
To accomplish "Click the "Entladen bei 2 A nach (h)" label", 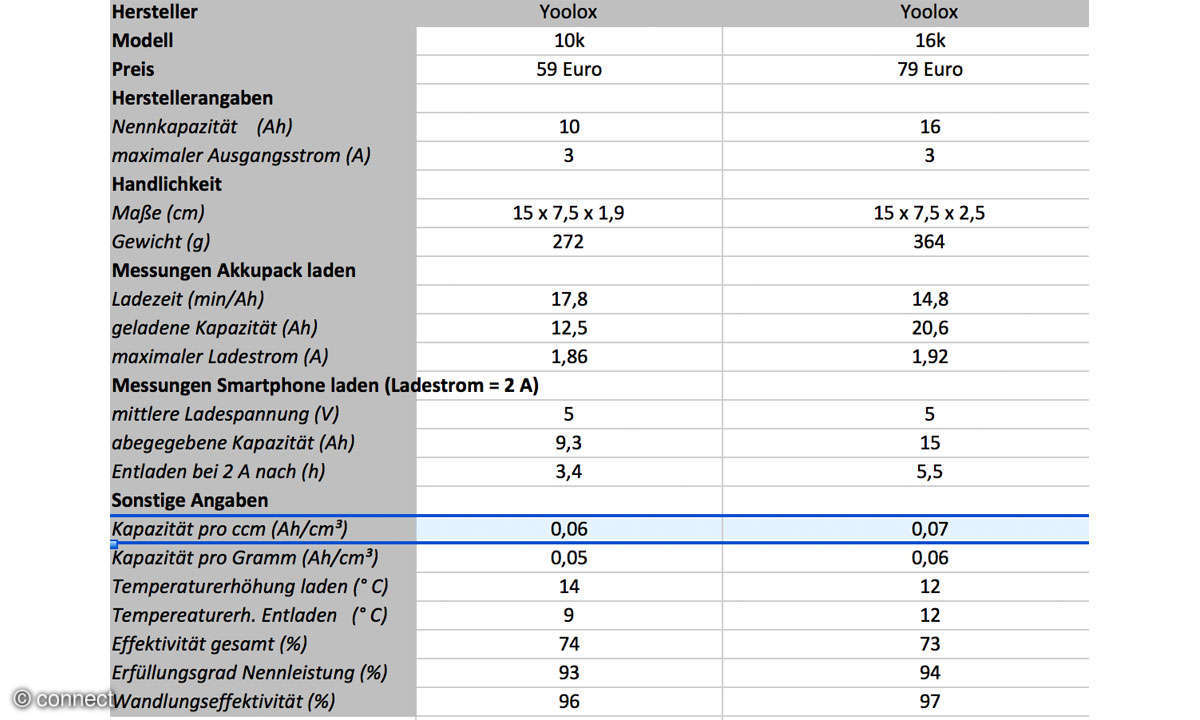I will pos(219,471).
